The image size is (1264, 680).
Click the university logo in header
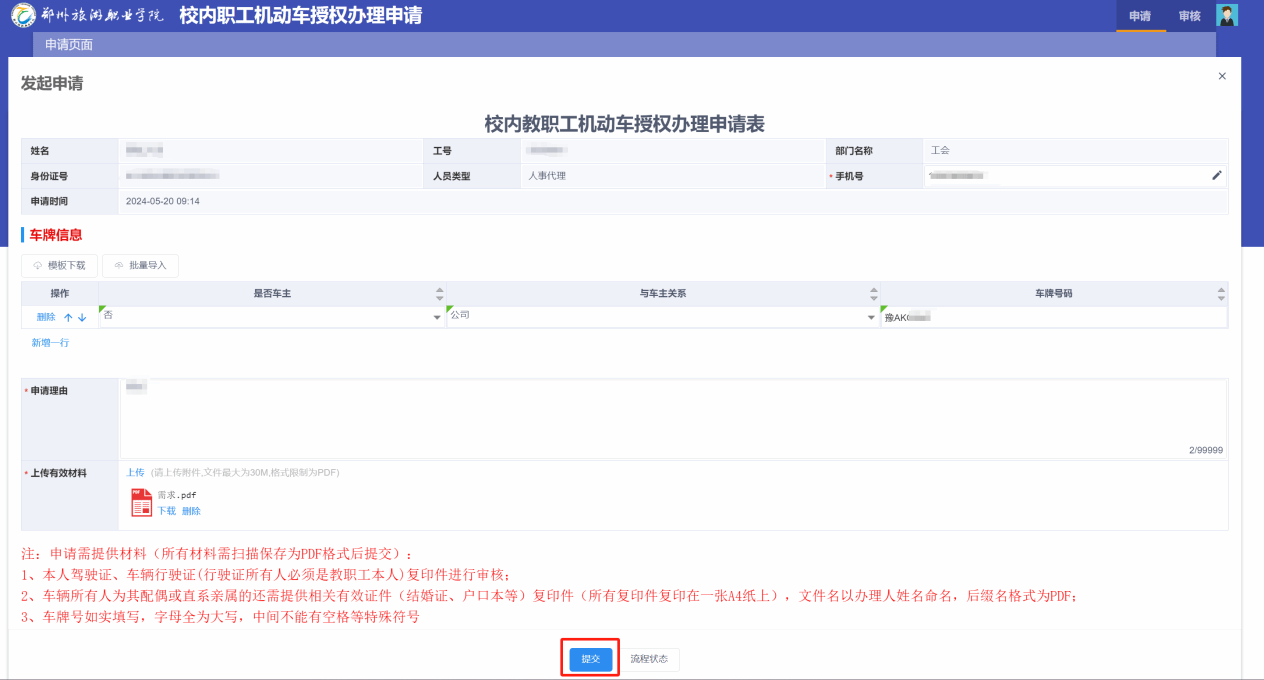[x=22, y=16]
